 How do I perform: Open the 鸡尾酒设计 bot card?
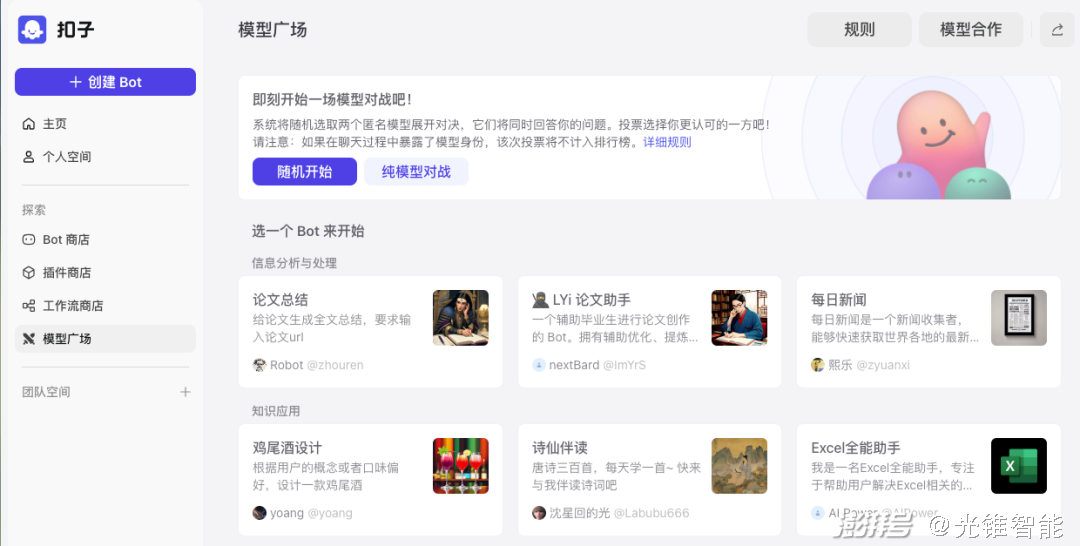[371, 480]
